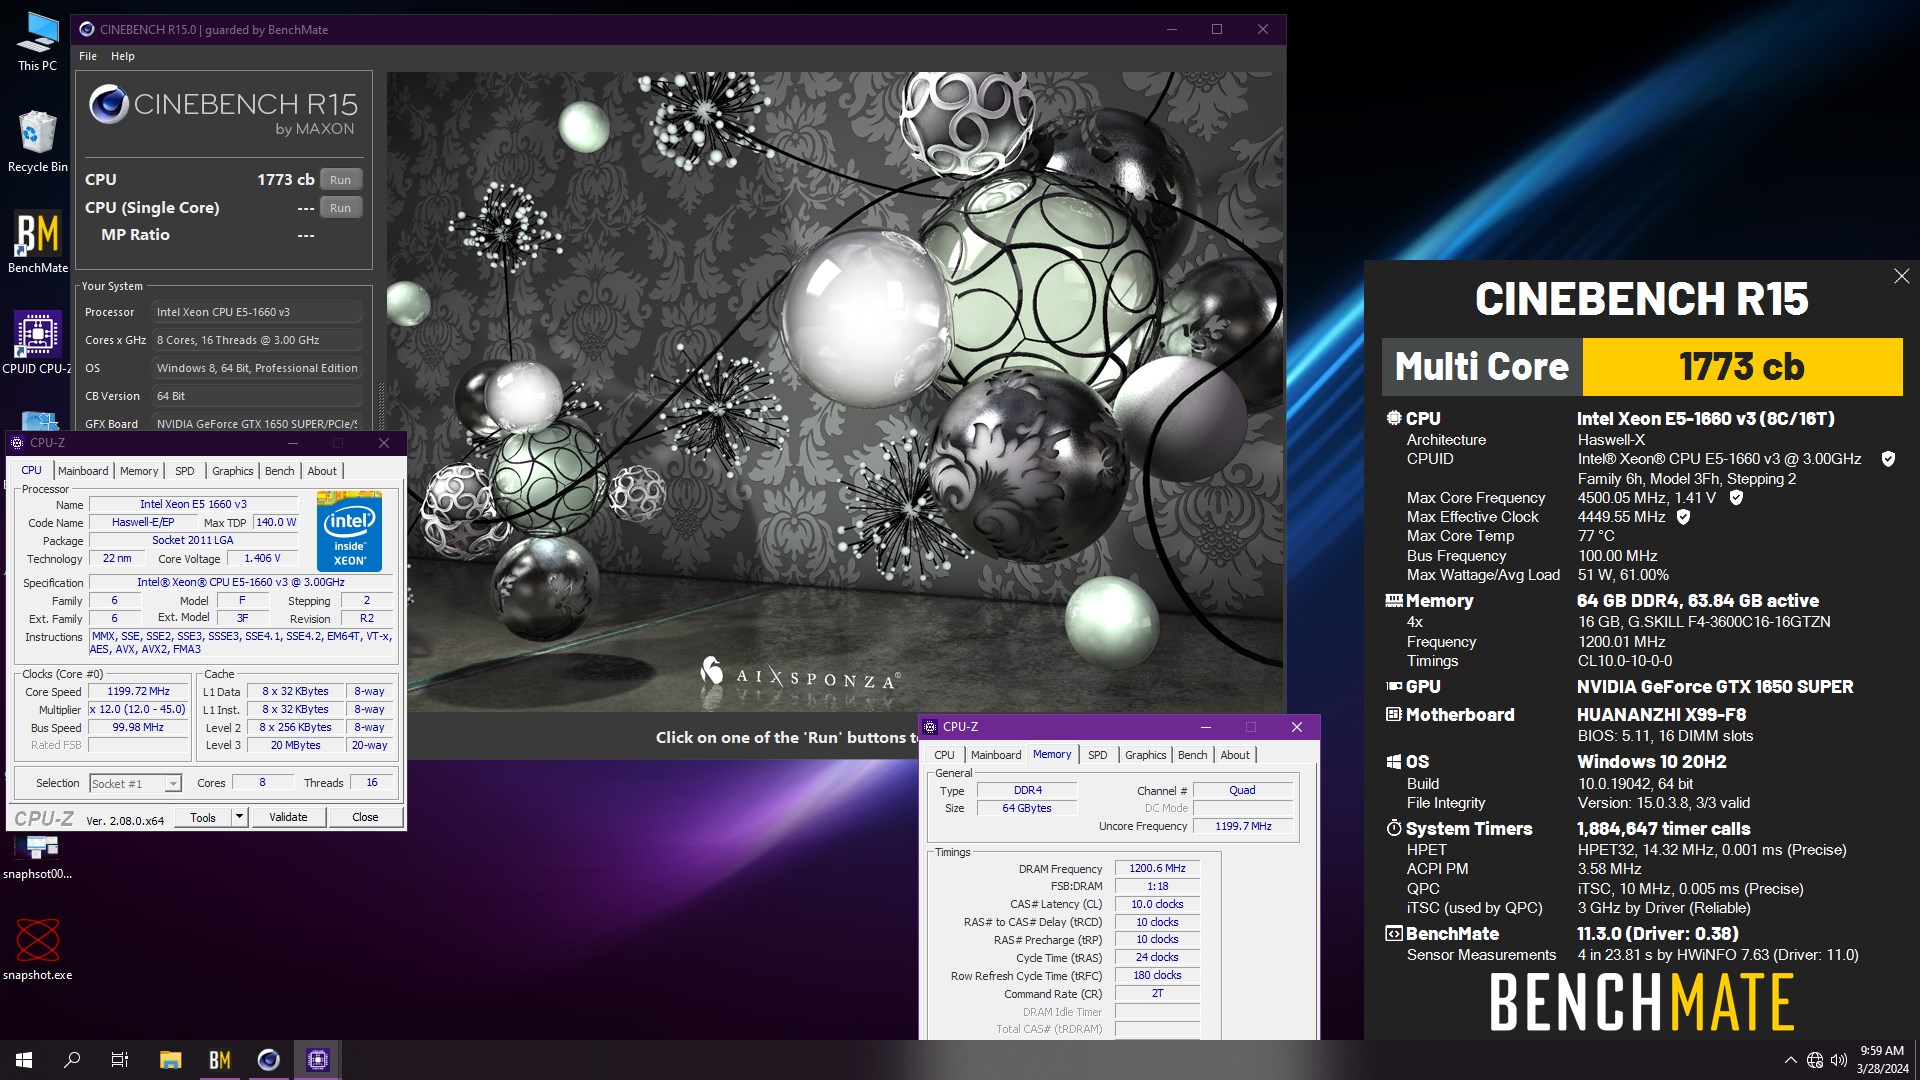Switch to SPD tab in left CPU-Z

(x=185, y=471)
